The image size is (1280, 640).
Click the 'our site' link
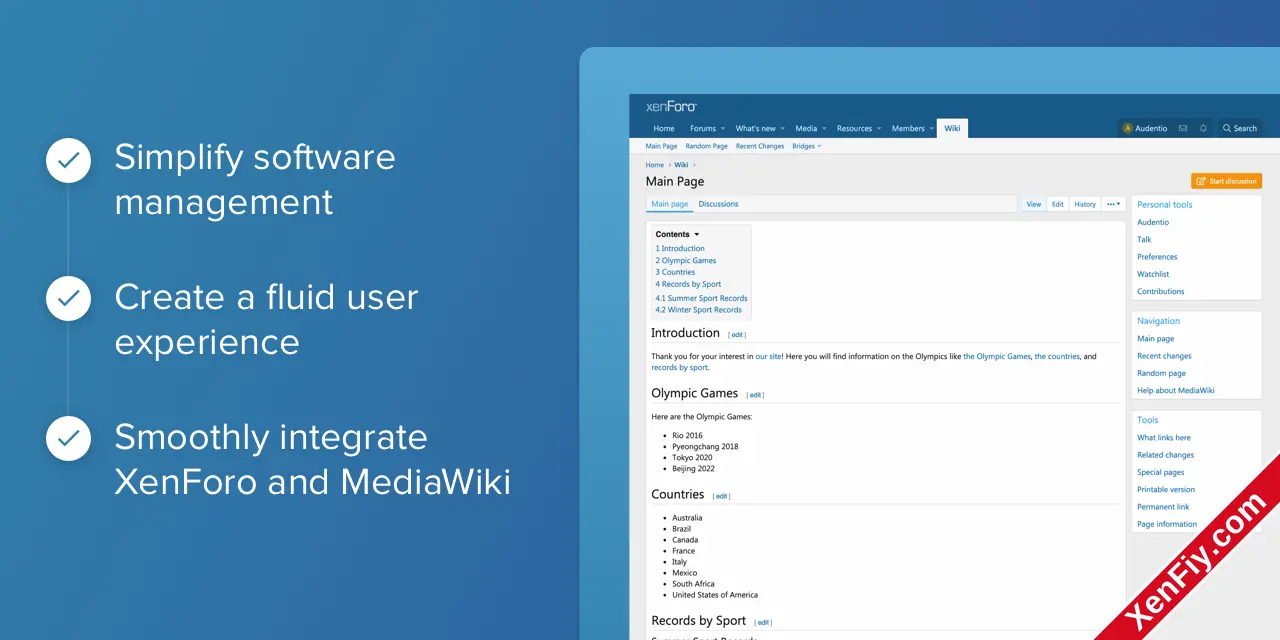(x=768, y=357)
